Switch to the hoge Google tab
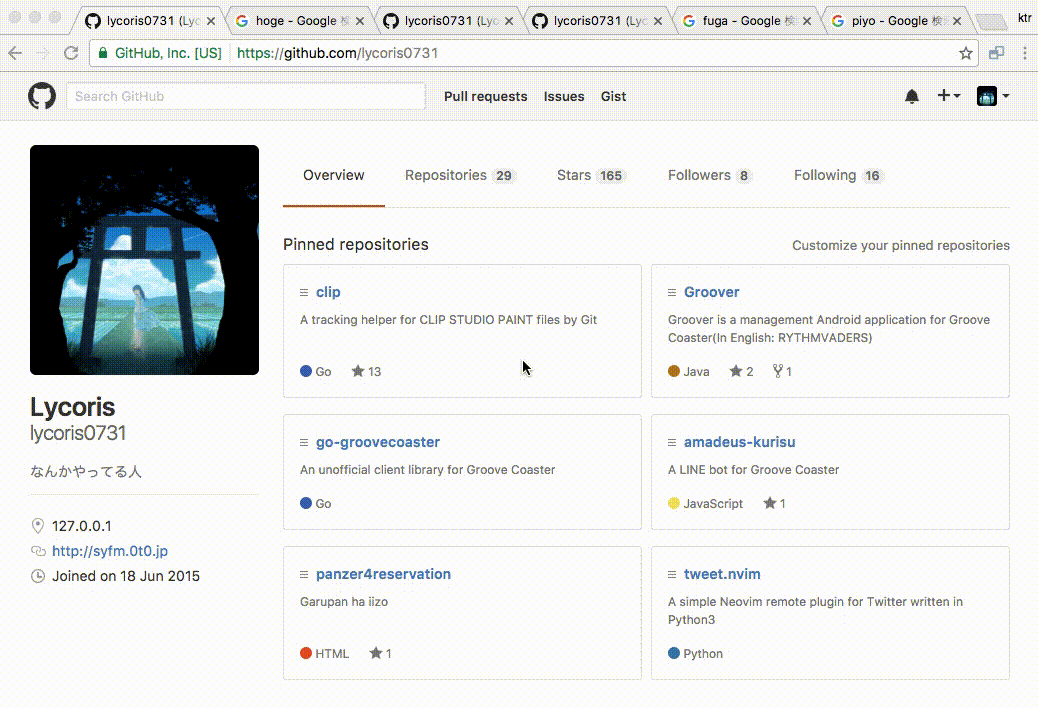Viewport: 1038px width, 708px height. click(x=302, y=21)
